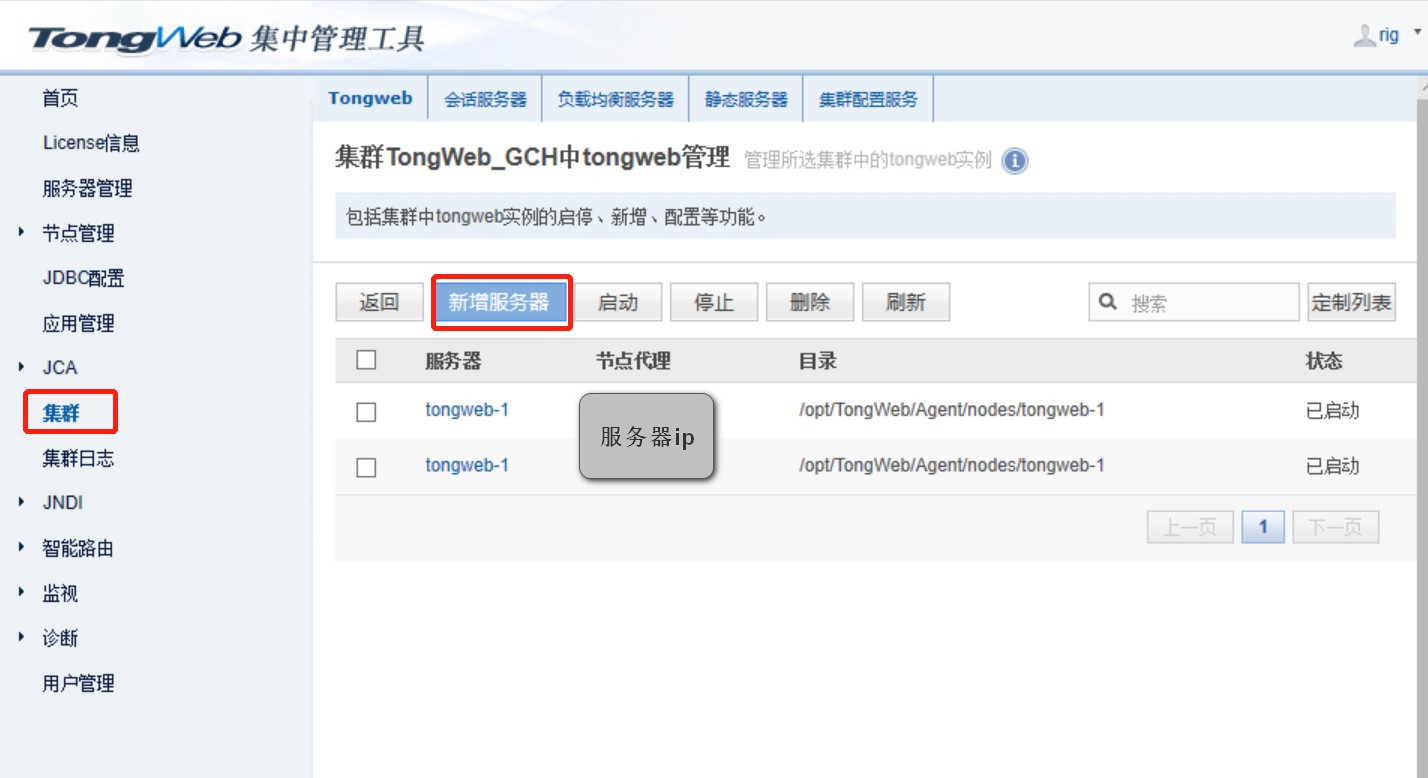Click the 删除 button
The height and width of the screenshot is (778, 1428).
click(x=810, y=302)
